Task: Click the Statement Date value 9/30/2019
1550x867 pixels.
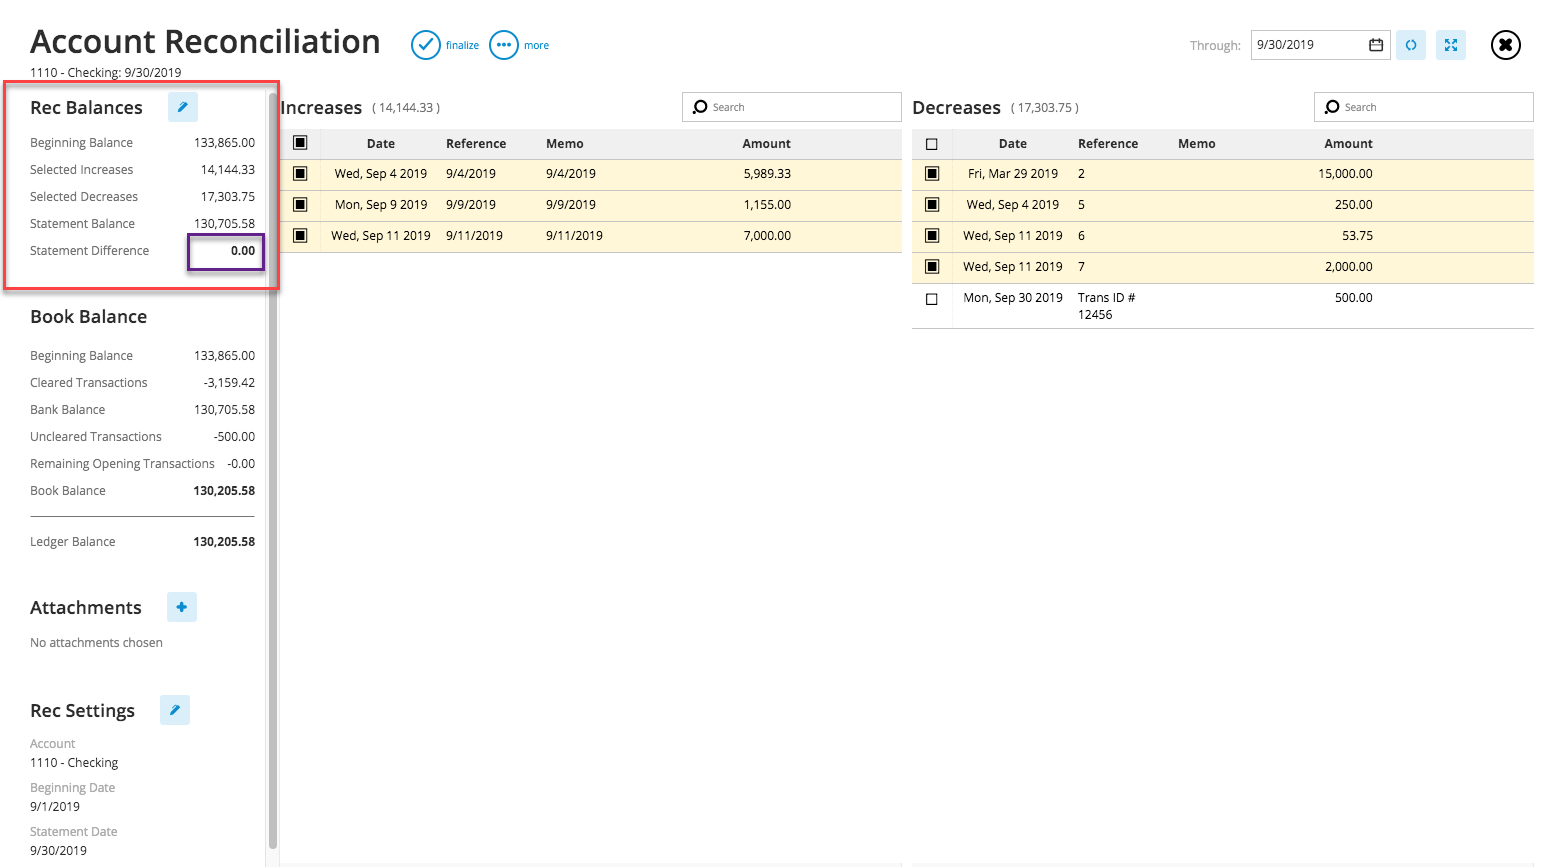Action: point(58,851)
